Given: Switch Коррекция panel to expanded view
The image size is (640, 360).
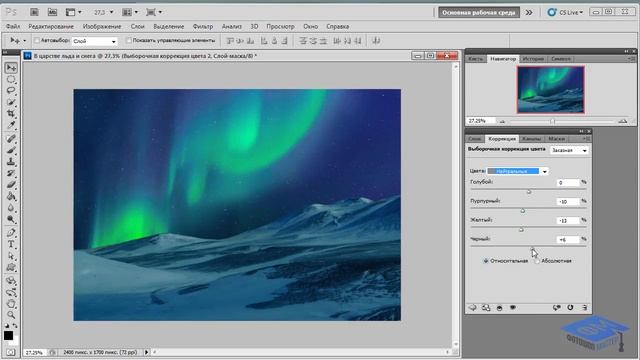Looking at the screenshot, I should point(486,307).
